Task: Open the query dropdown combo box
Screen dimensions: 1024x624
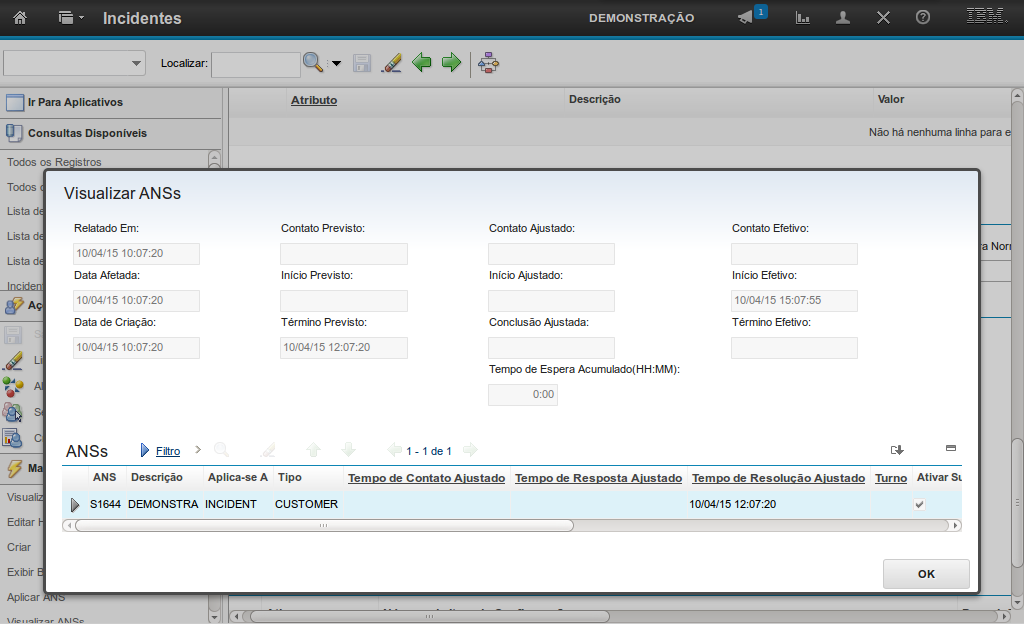Action: (x=75, y=63)
